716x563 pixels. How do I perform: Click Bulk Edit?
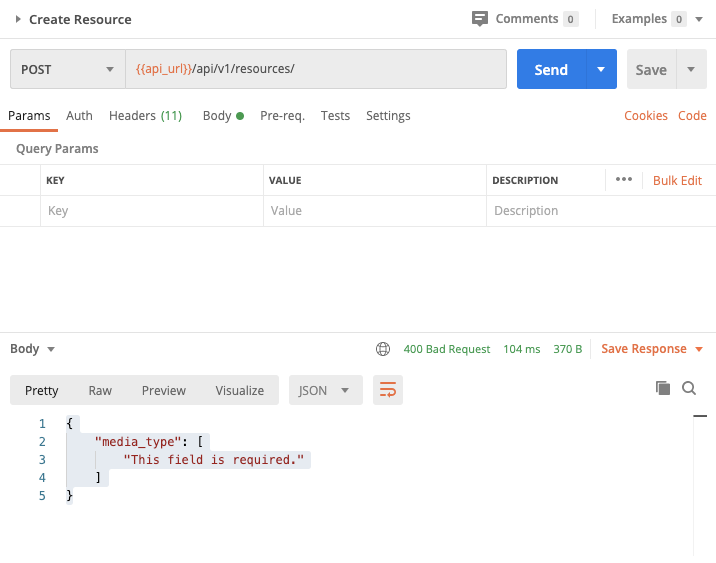[677, 180]
